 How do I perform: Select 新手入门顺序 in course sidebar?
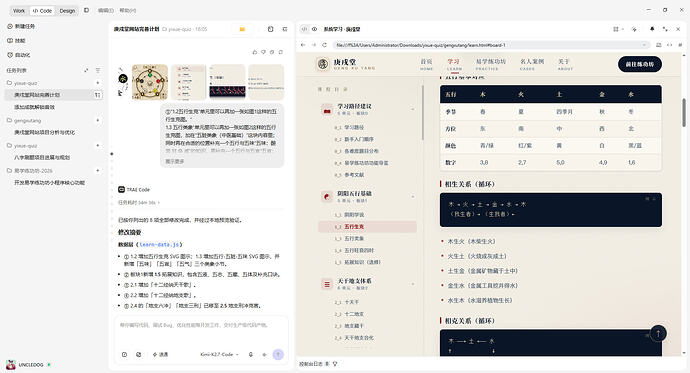coord(359,139)
